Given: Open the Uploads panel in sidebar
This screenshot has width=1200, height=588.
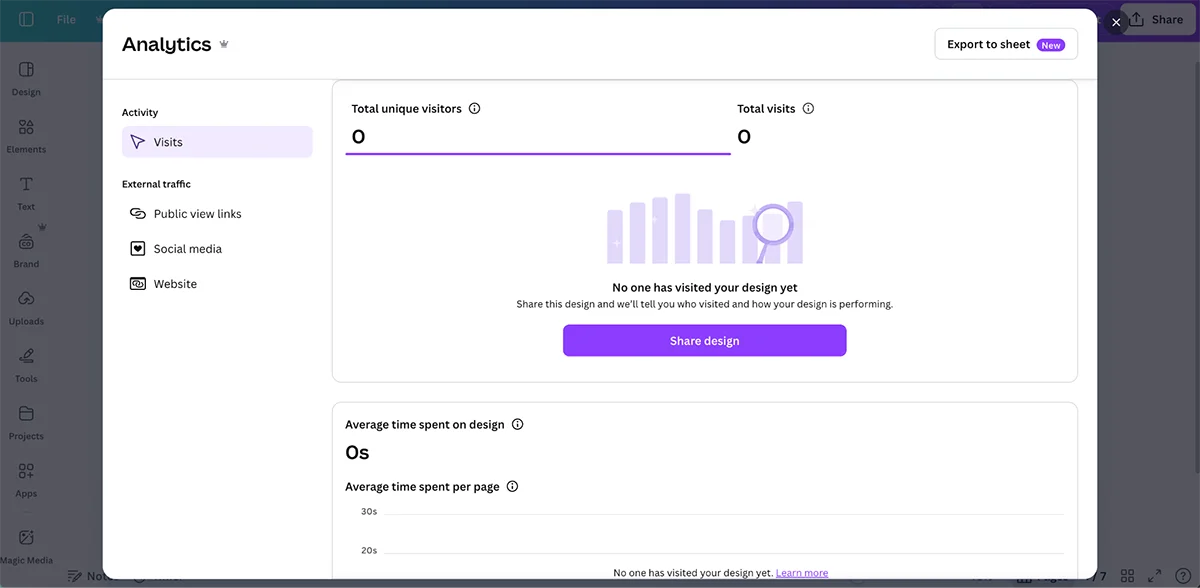Looking at the screenshot, I should coord(26,308).
